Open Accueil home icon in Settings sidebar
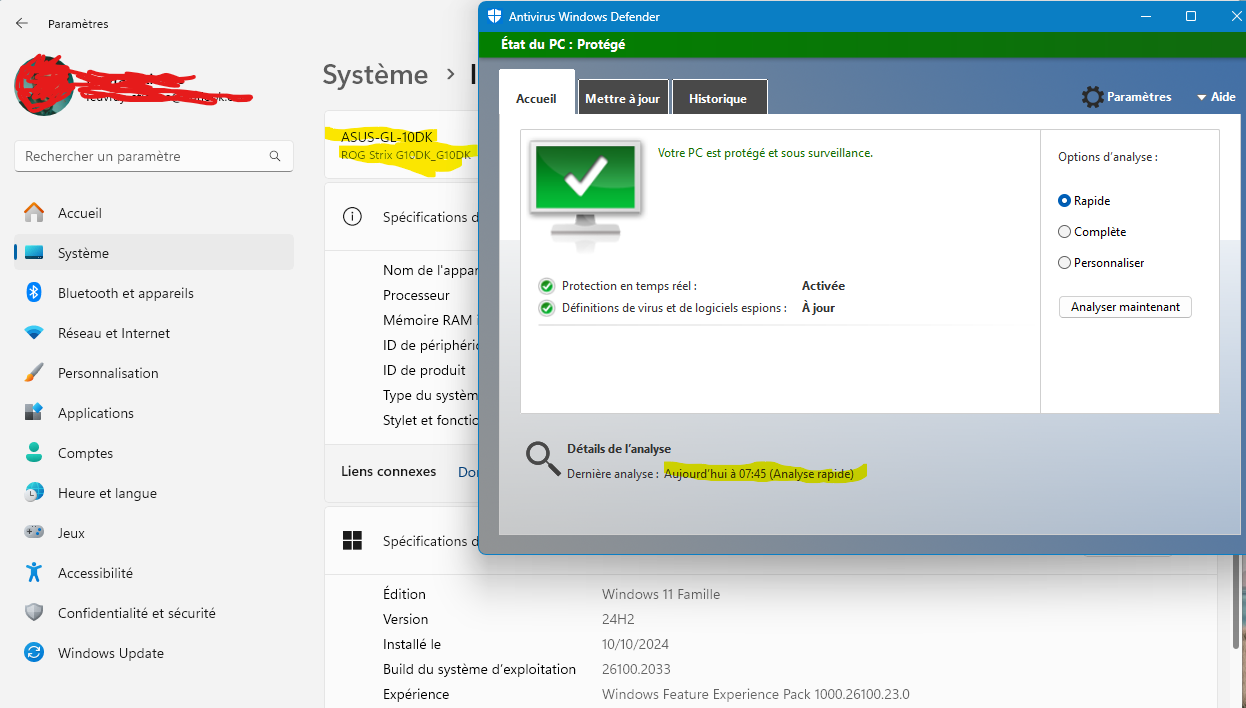This screenshot has height=708, width=1246. 34,213
